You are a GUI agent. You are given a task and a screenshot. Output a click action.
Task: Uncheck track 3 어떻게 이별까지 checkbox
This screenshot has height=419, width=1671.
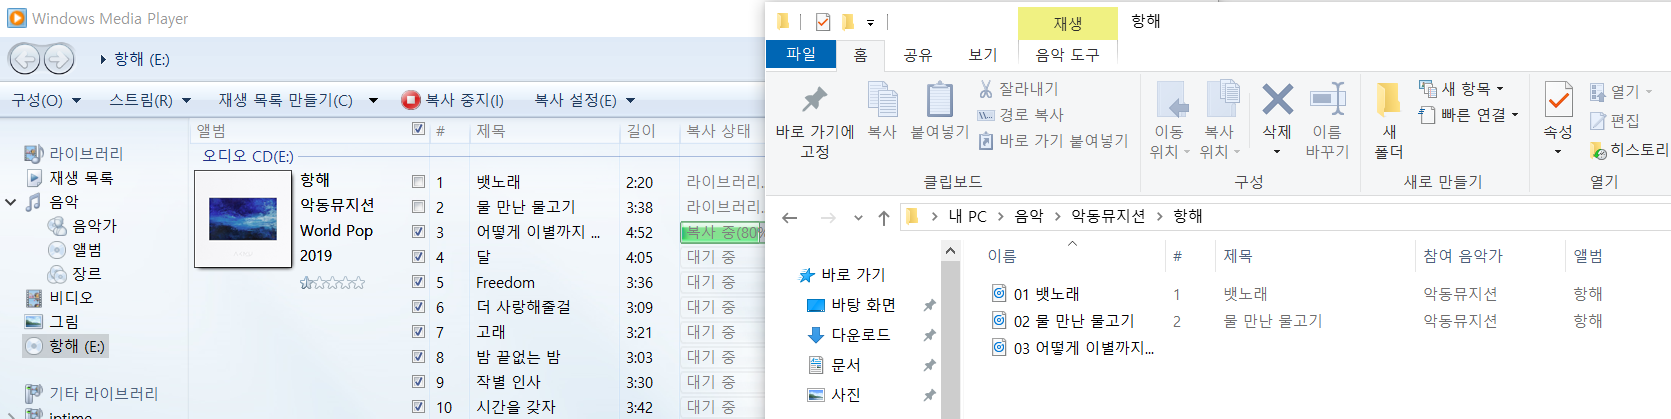419,232
